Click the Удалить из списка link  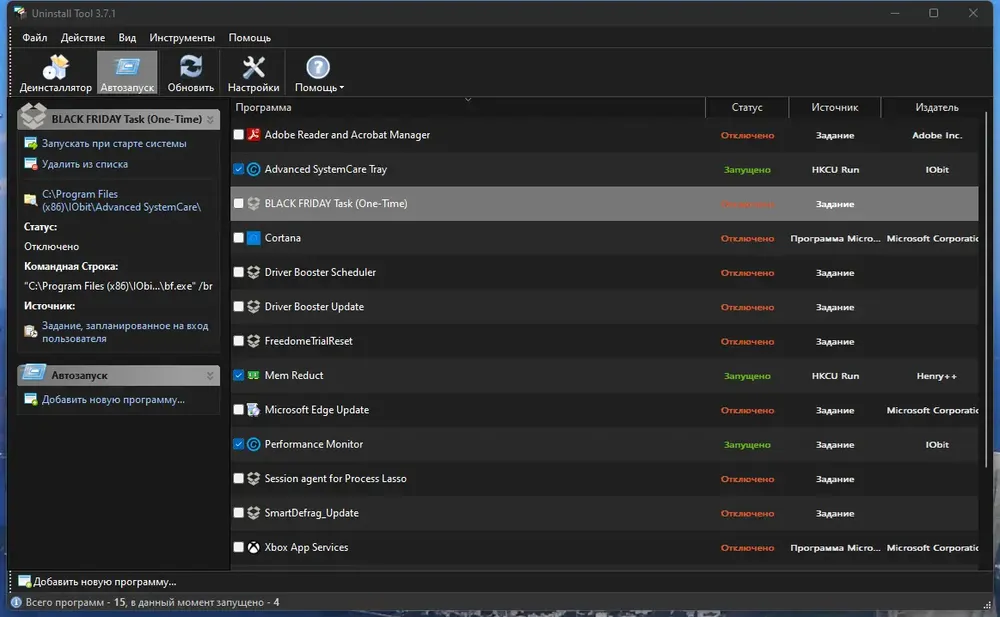click(85, 164)
